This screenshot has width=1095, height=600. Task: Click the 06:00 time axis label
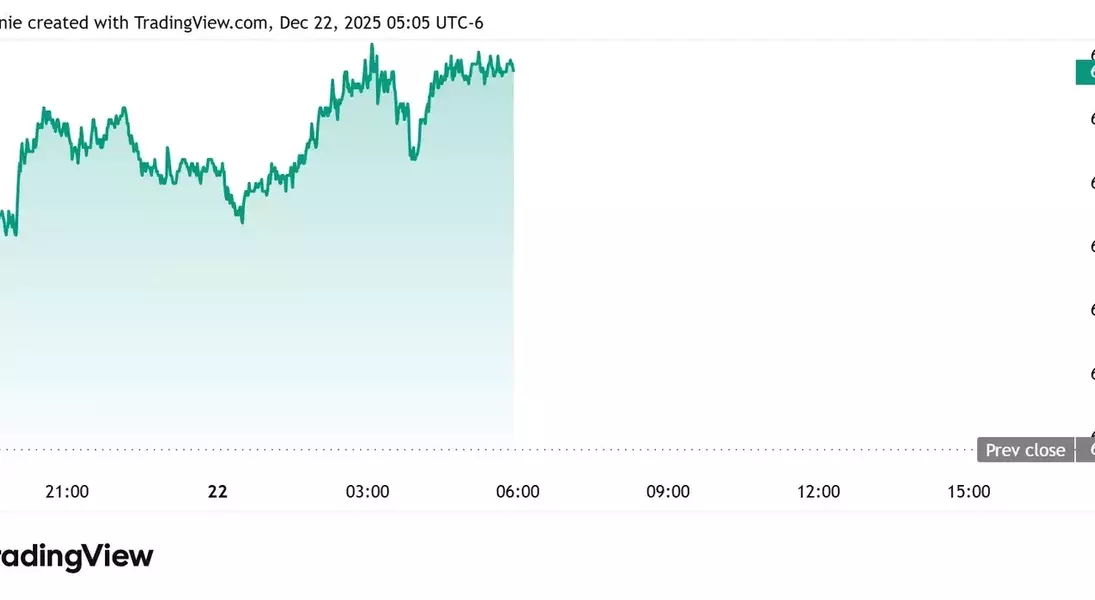point(518,491)
